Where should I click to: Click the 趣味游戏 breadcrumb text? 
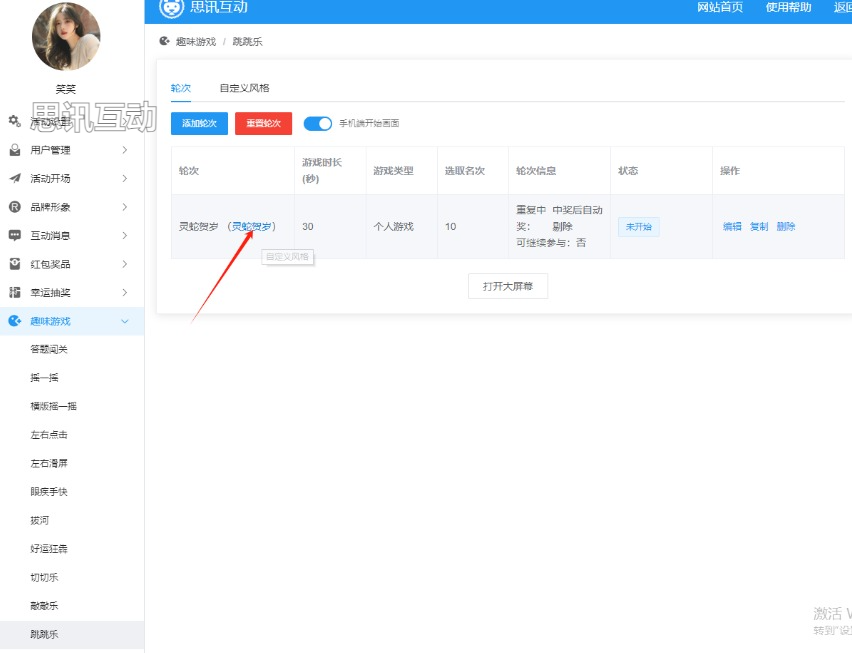(x=196, y=42)
